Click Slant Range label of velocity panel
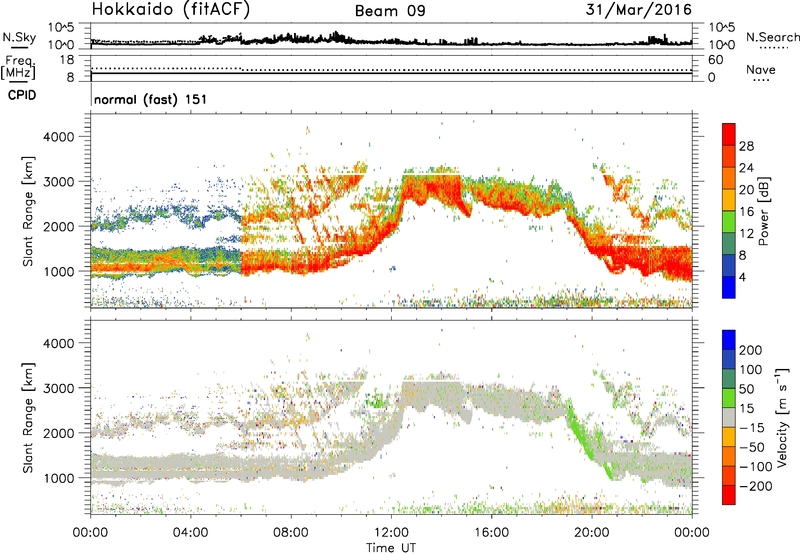The width and height of the screenshot is (800, 554). click(28, 418)
